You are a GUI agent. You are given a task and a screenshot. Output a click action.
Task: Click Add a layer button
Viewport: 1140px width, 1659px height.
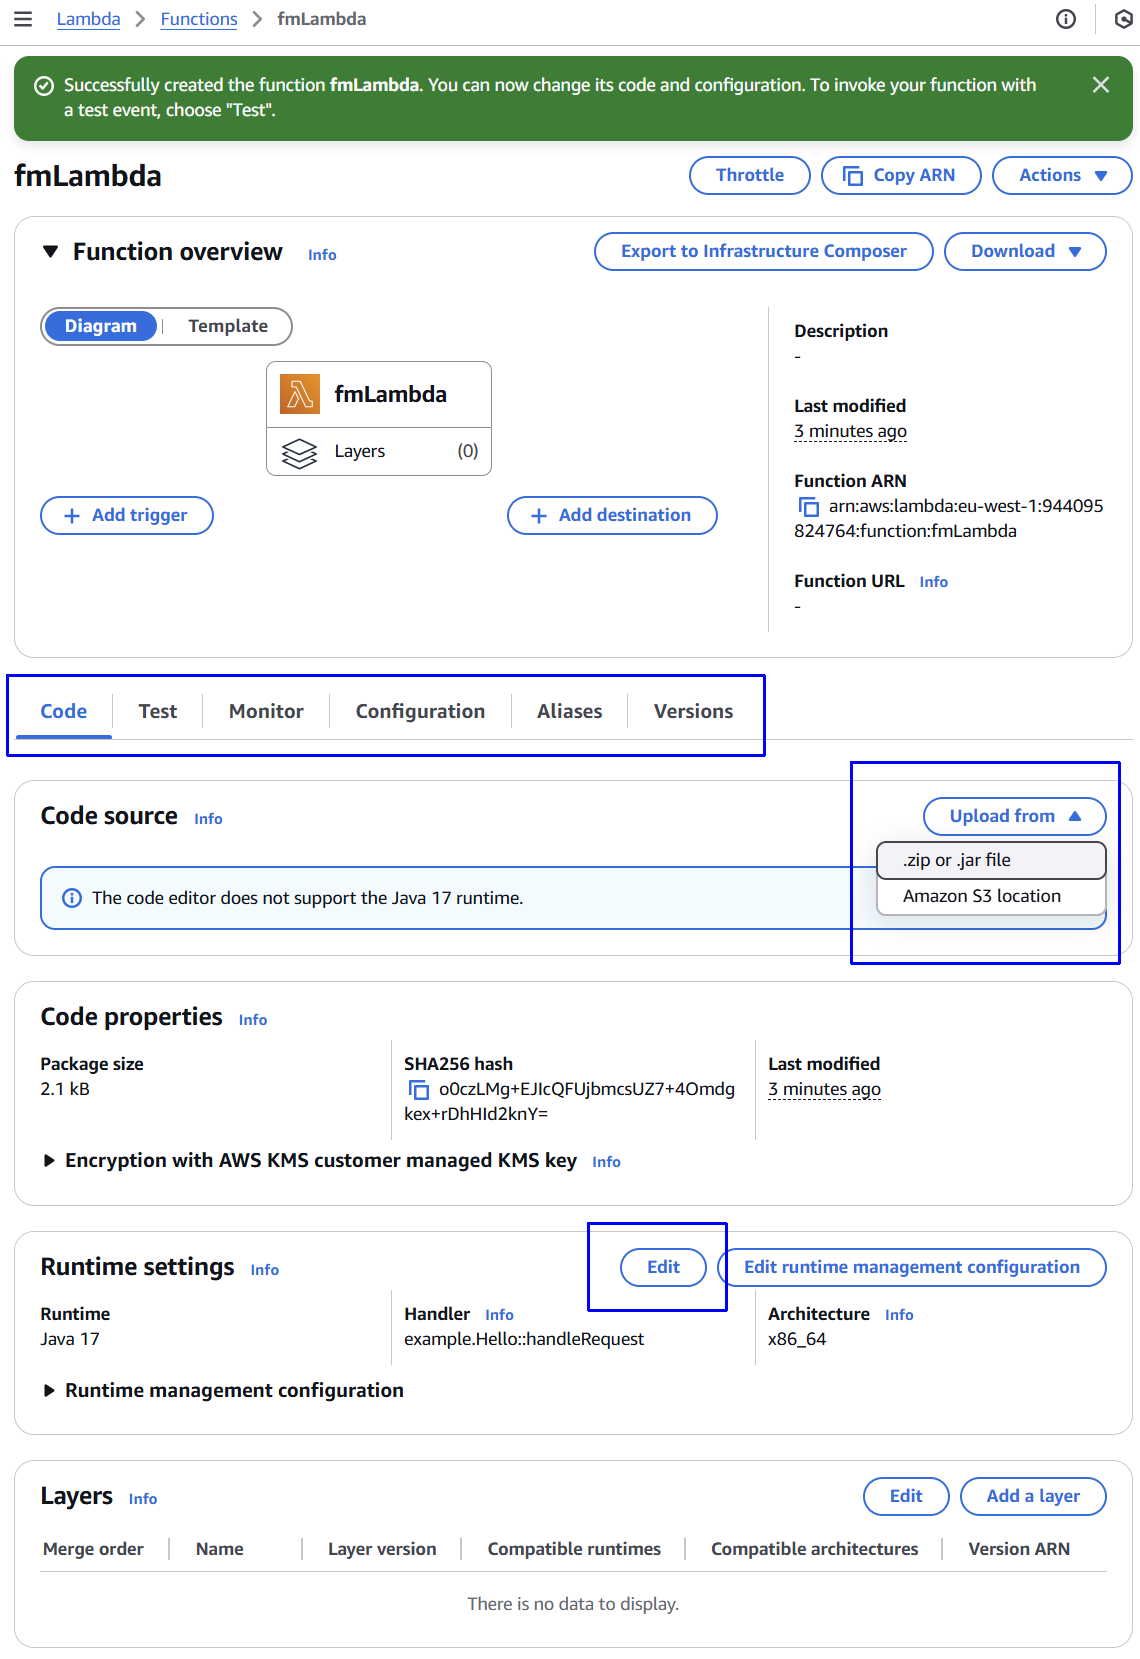tap(1033, 1496)
